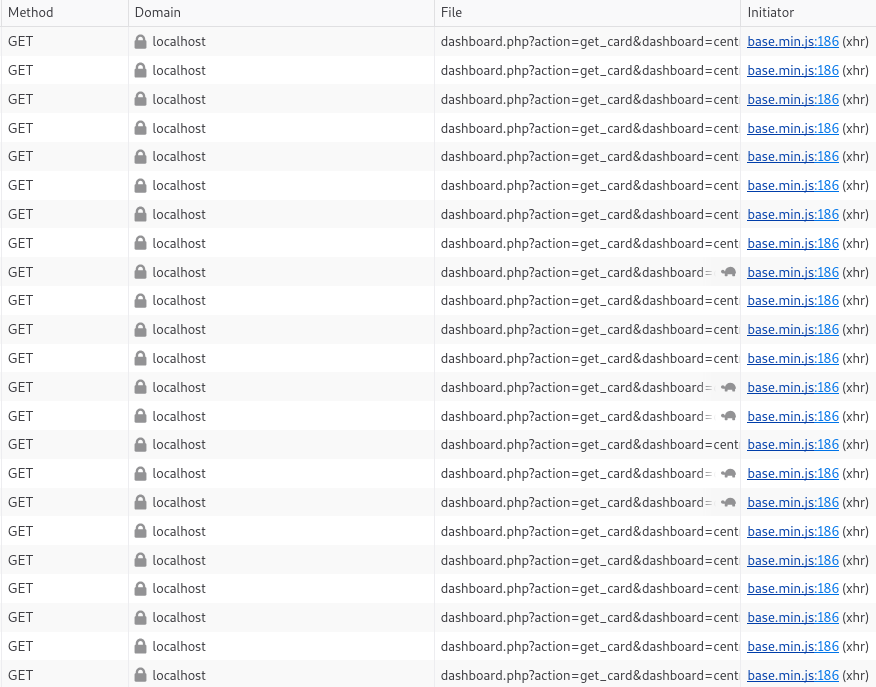Open base.min.js:186 link in the first row
This screenshot has width=876, height=687.
793,42
